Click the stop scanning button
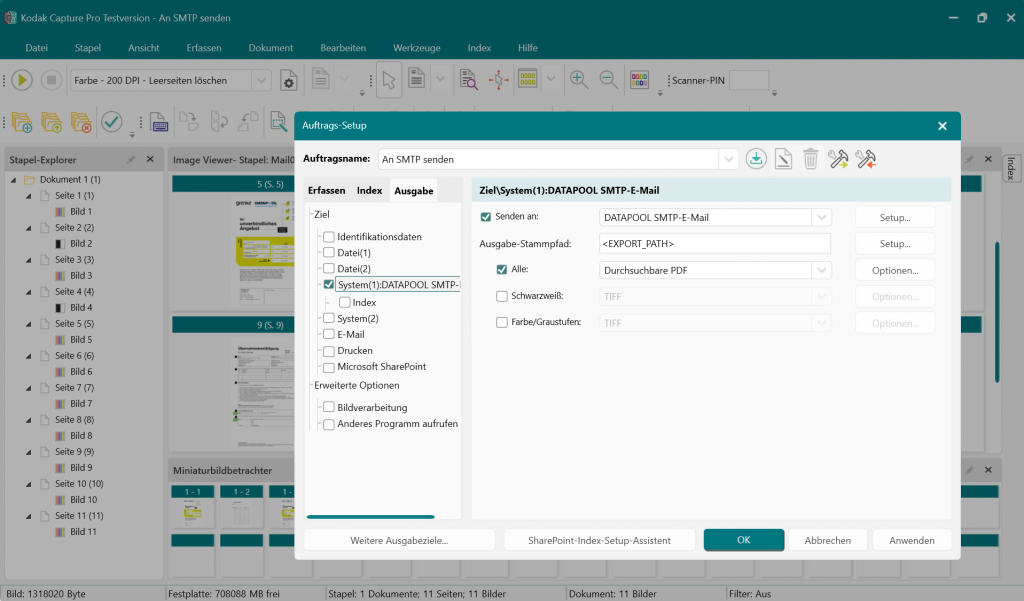 (51, 80)
